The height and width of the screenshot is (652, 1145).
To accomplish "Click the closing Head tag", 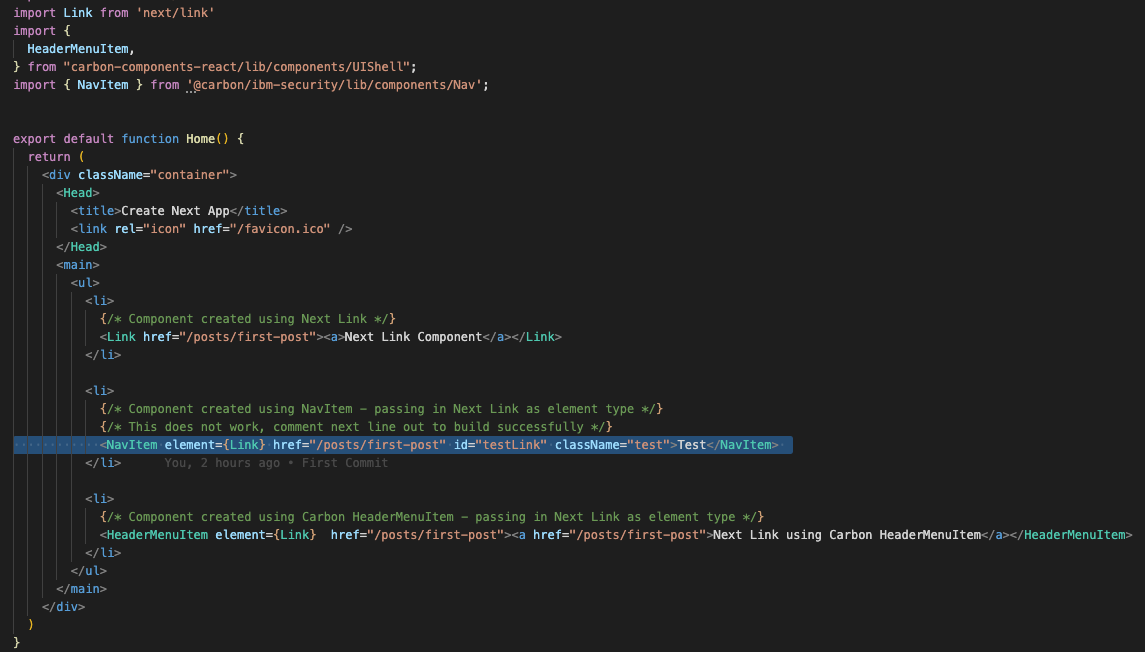I will tap(81, 247).
